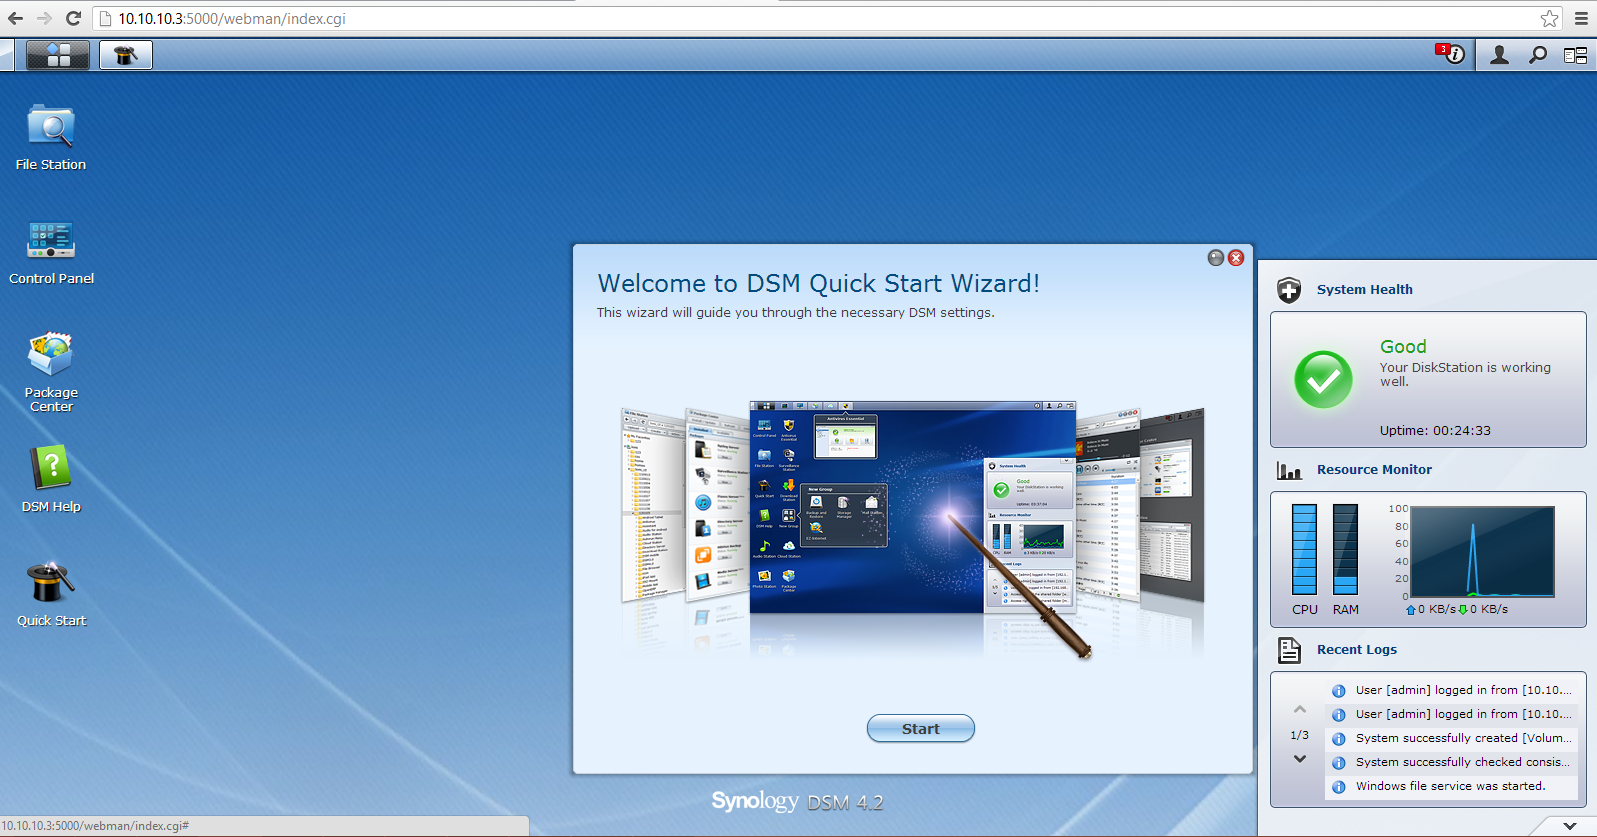Bookmark page with browser star icon
The width and height of the screenshot is (1597, 837).
click(x=1549, y=18)
